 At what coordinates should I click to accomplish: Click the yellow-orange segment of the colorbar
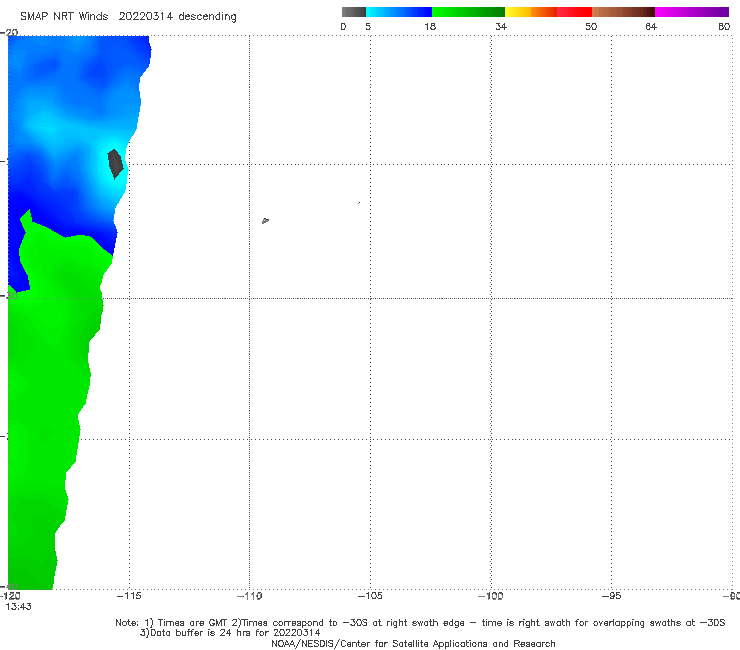pyautogui.click(x=530, y=12)
